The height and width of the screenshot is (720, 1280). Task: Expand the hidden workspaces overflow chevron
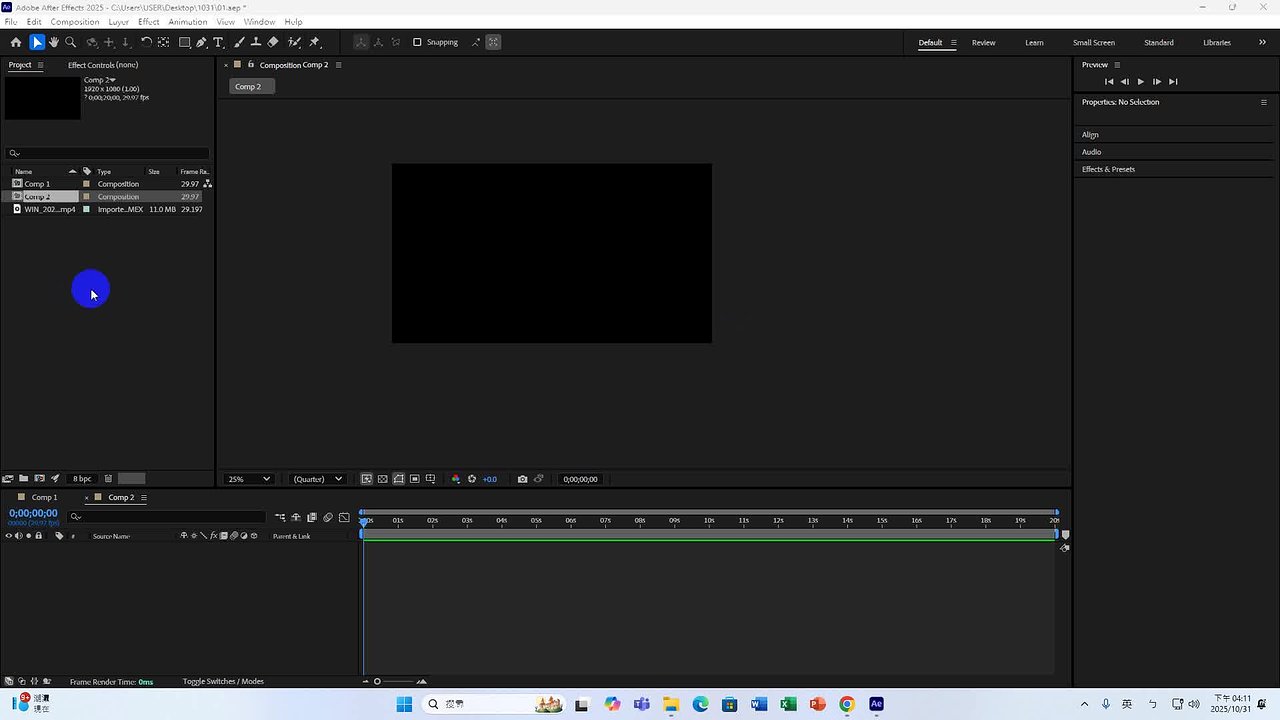tap(1262, 42)
